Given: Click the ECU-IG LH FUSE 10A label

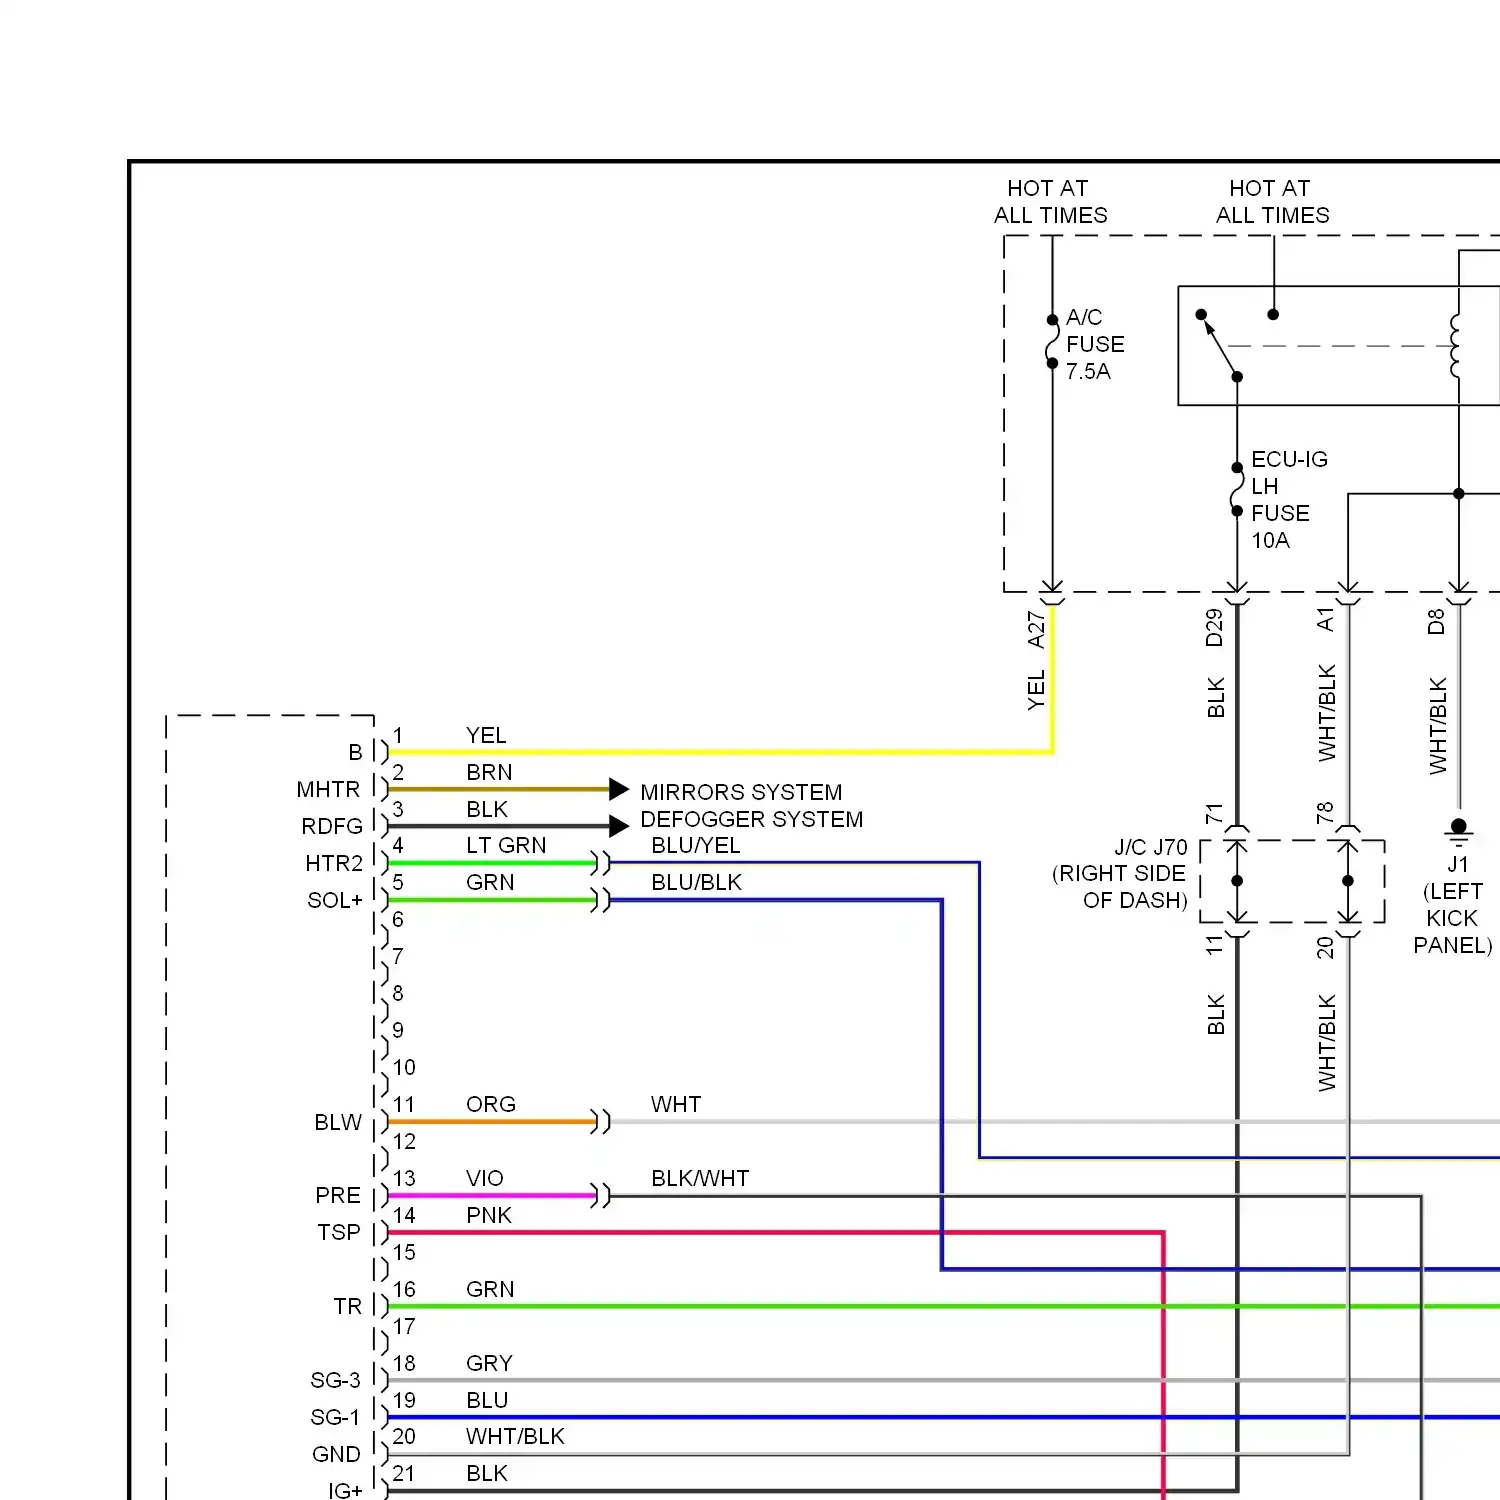Looking at the screenshot, I should point(1289,500).
